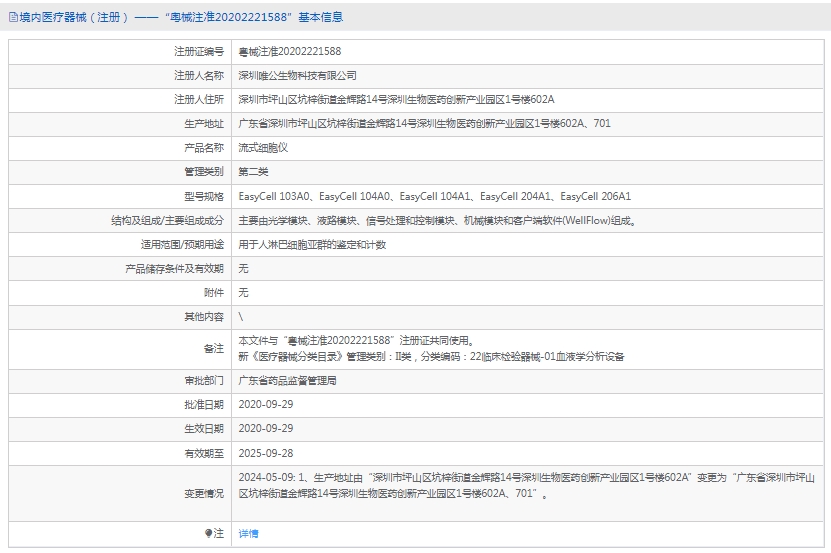
Task: Click the 产品名称 label
Action: (x=204, y=147)
